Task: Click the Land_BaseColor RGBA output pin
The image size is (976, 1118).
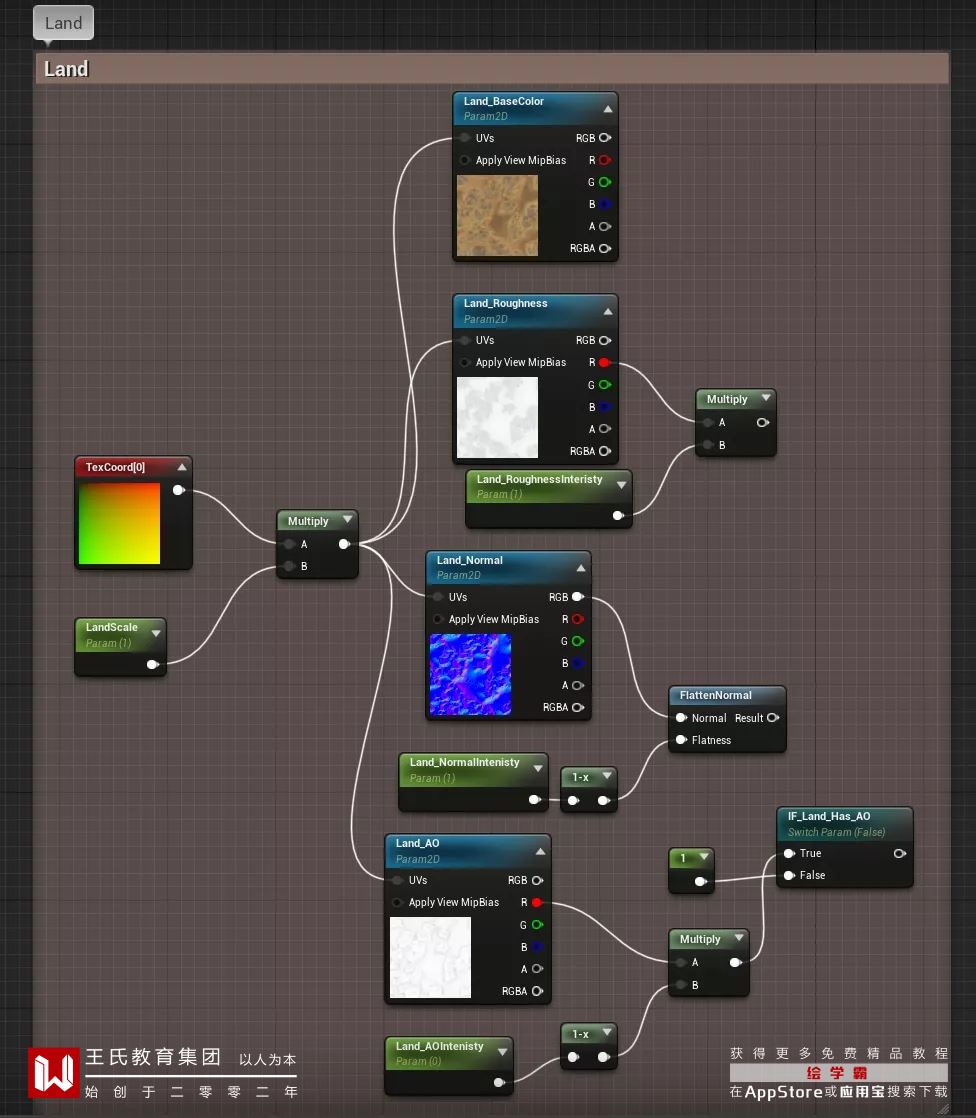Action: 605,248
